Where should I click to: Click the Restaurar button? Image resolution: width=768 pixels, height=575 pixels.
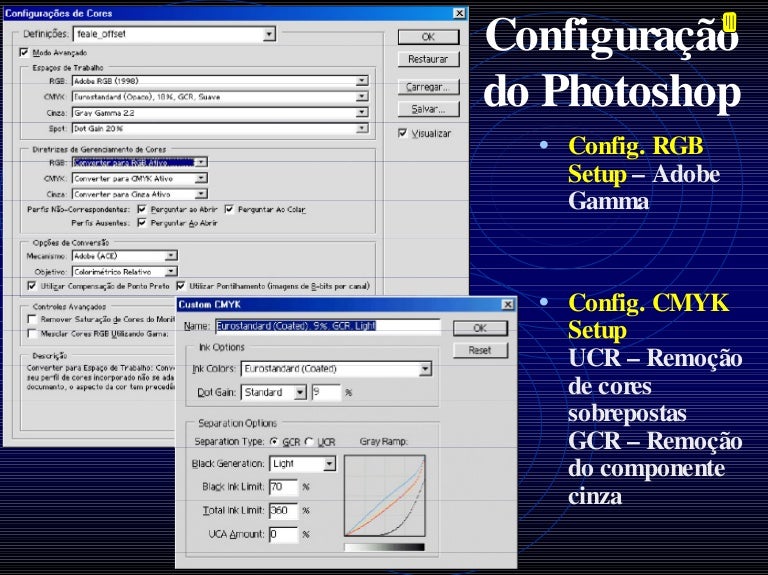428,59
